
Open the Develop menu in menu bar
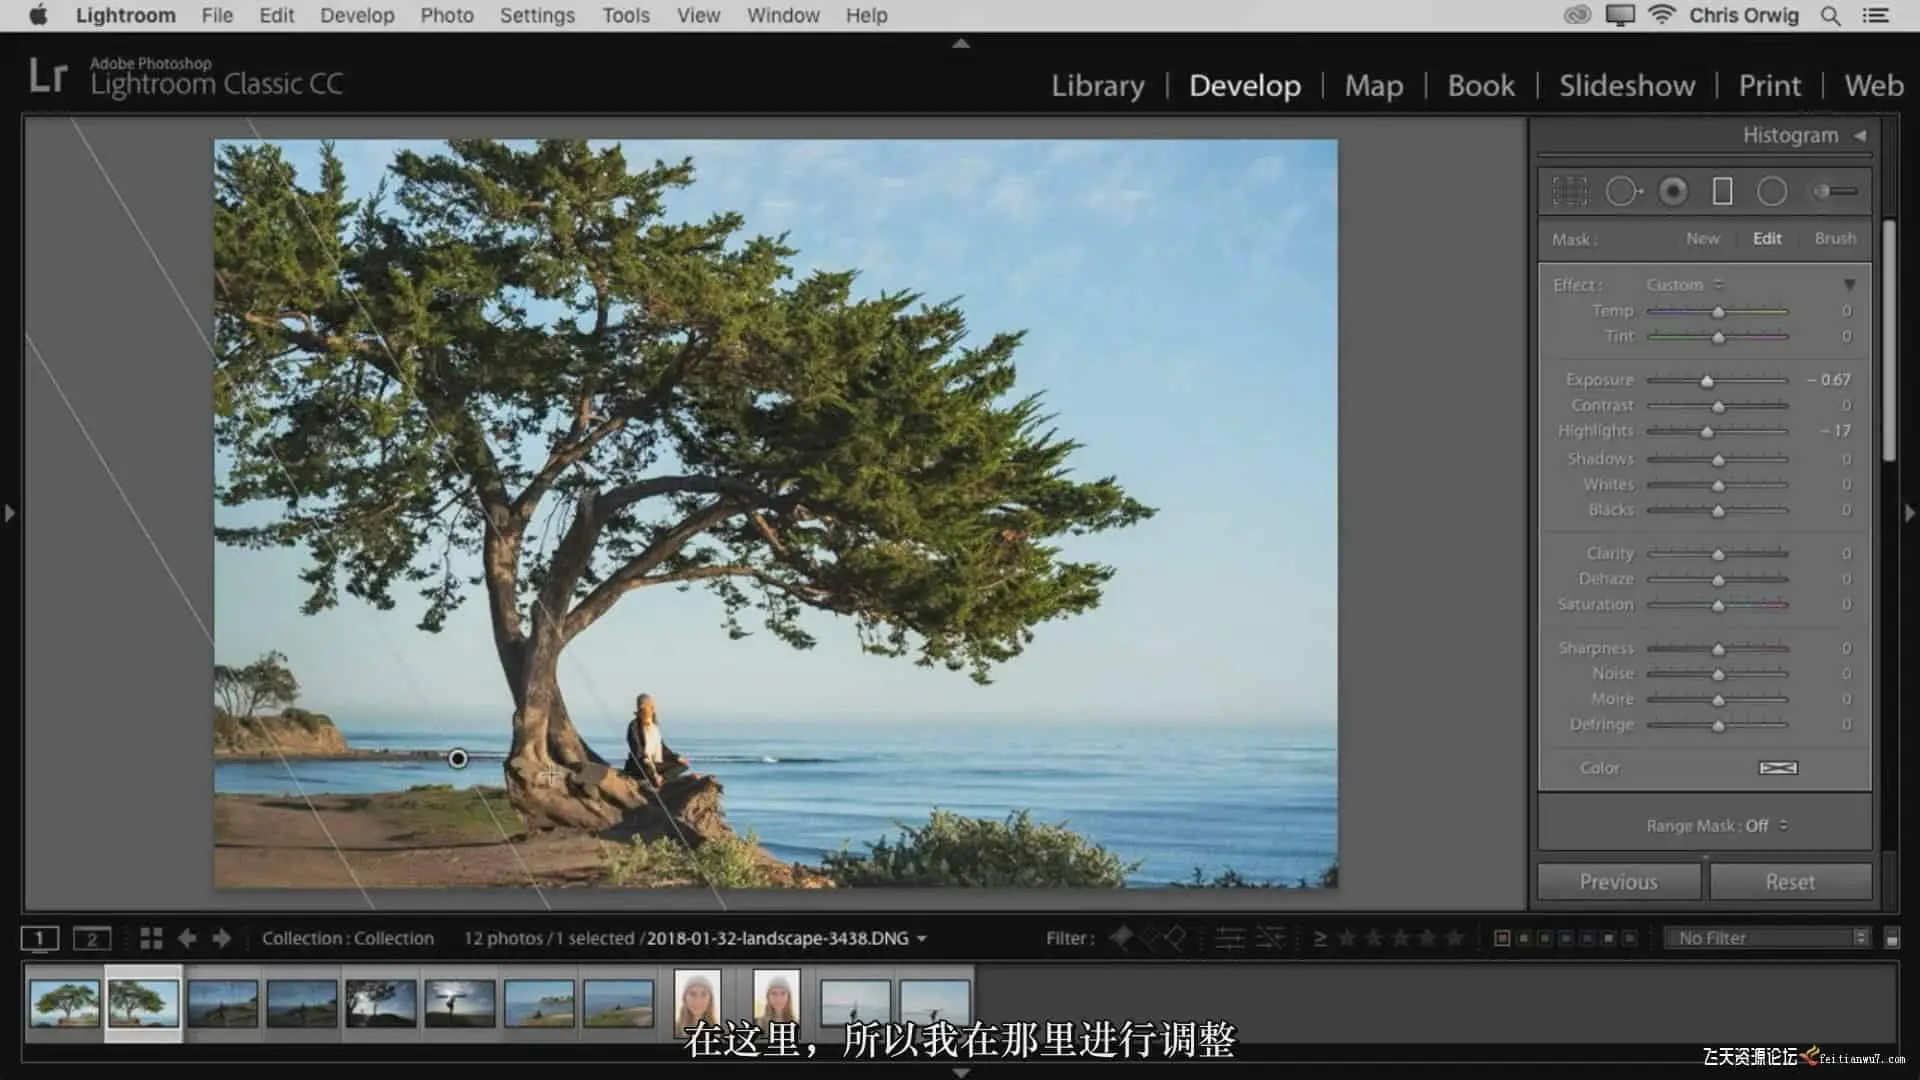(357, 15)
